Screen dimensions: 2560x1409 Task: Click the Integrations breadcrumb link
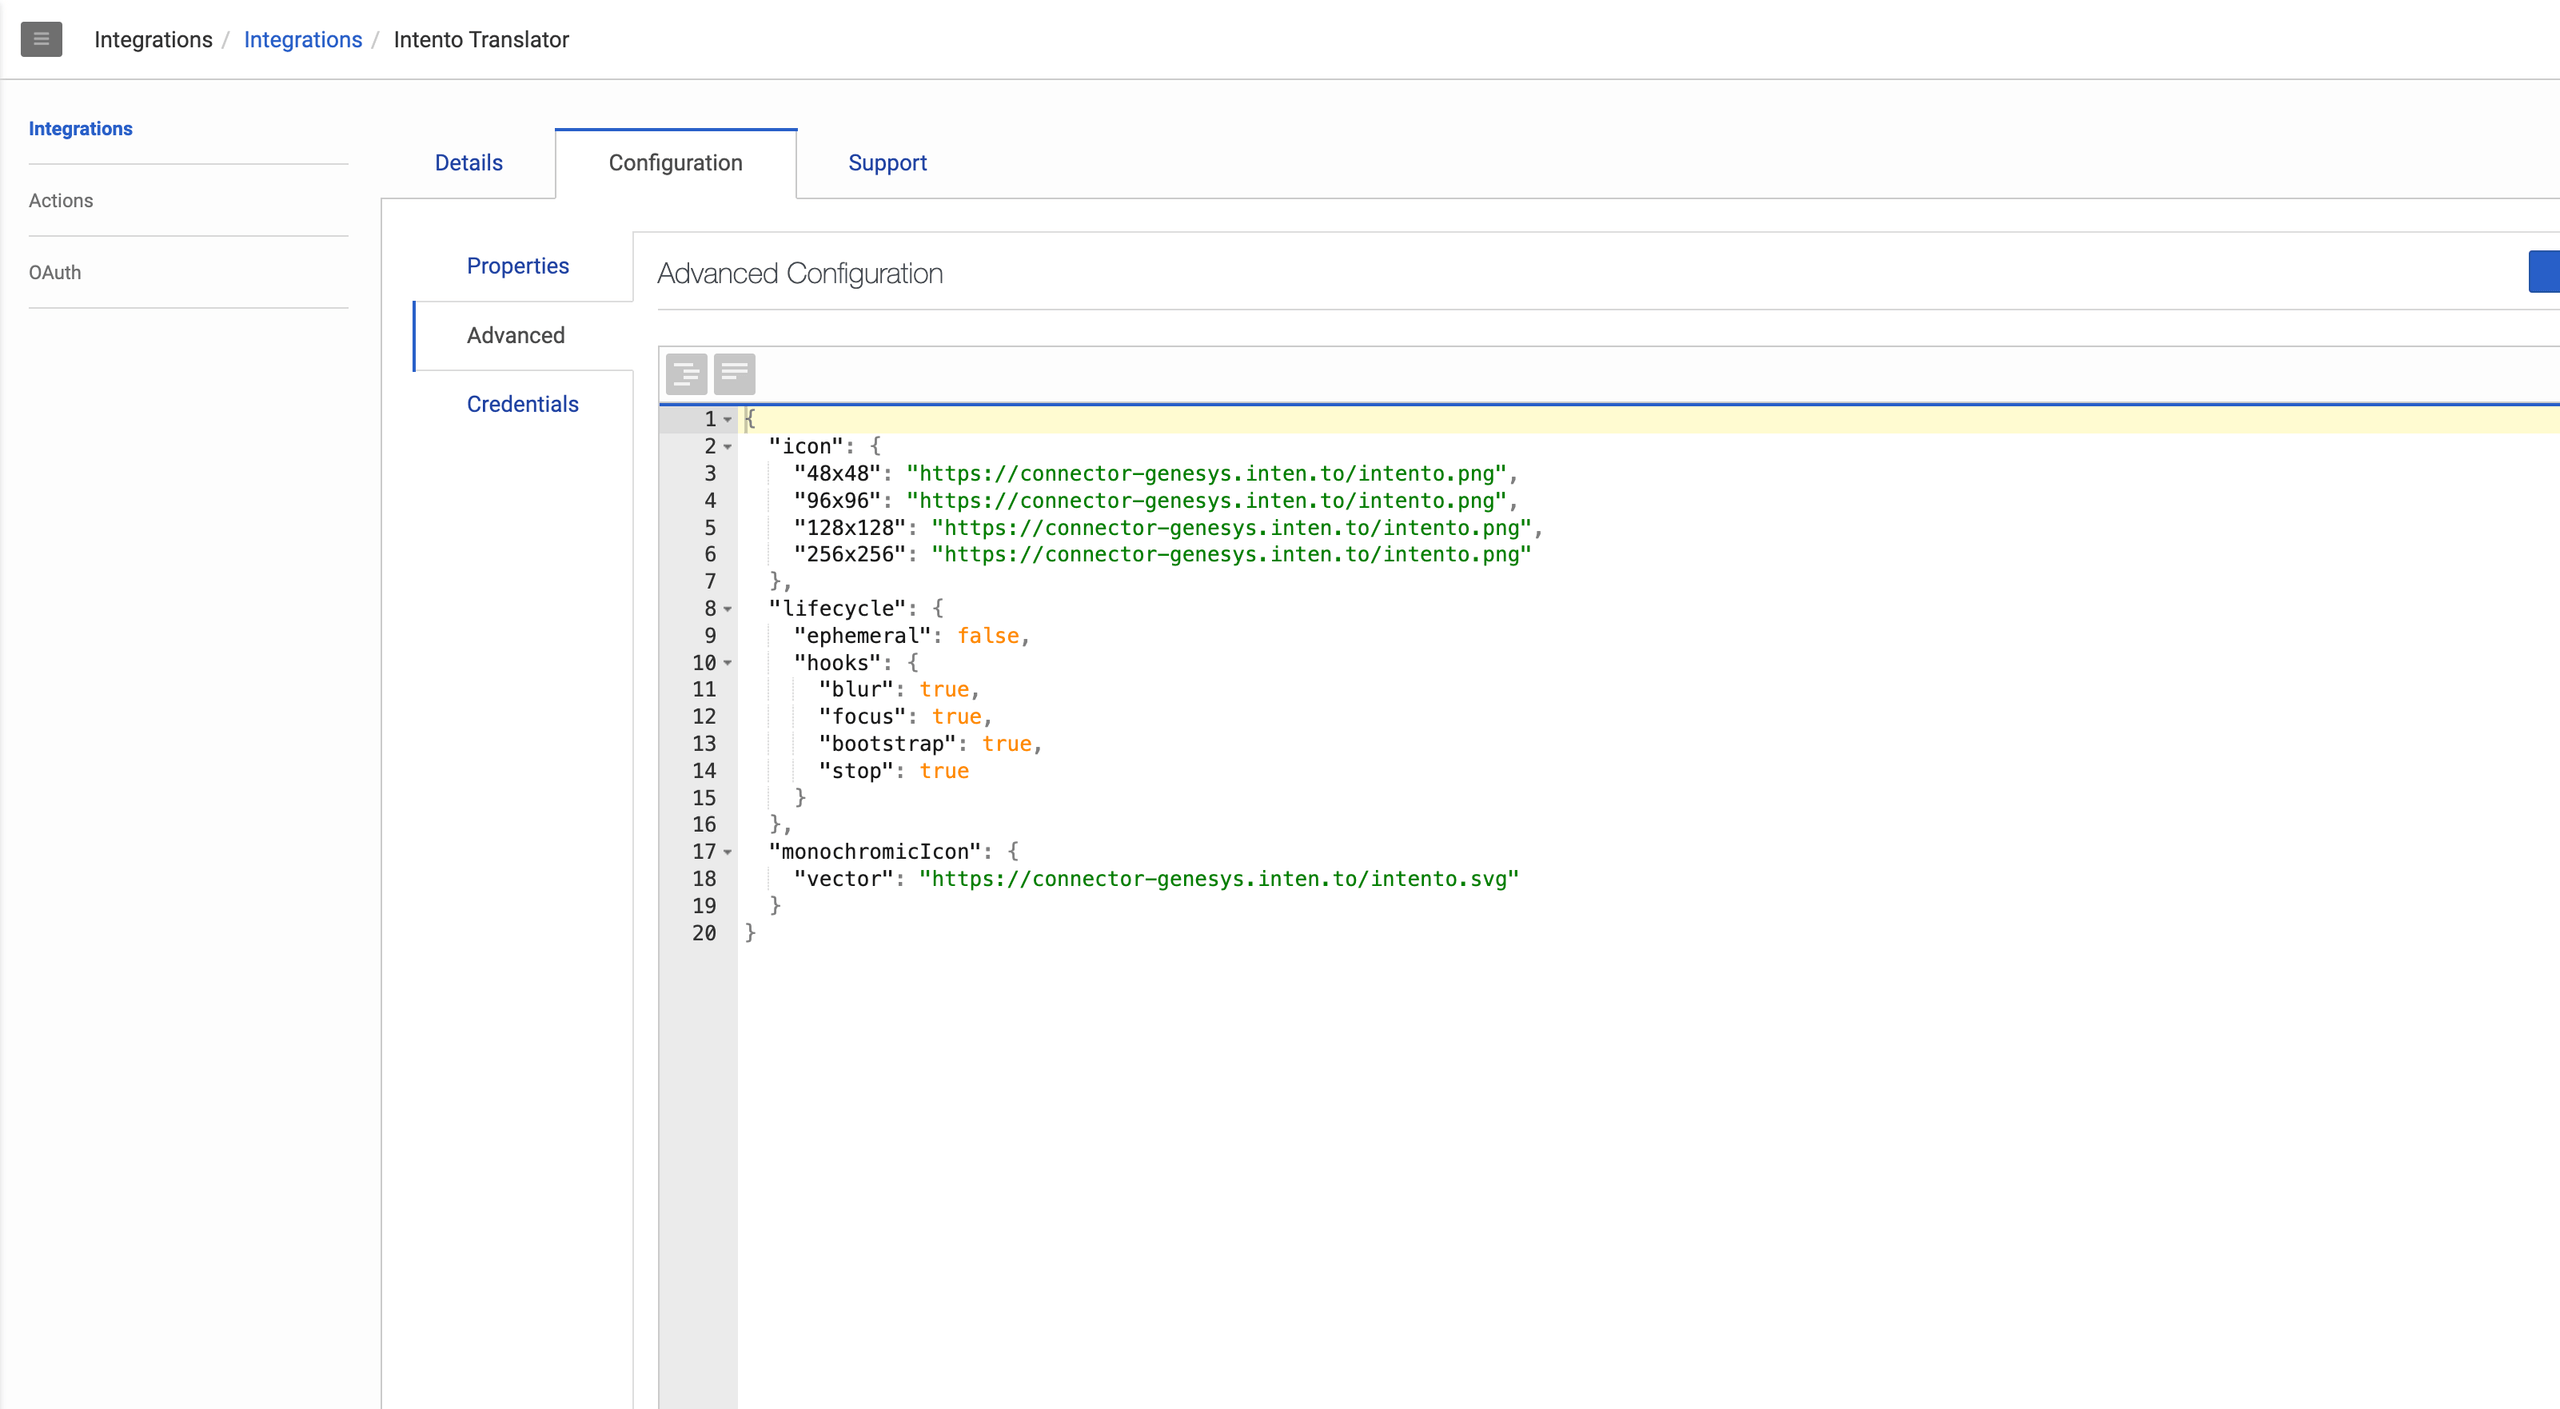pos(303,40)
